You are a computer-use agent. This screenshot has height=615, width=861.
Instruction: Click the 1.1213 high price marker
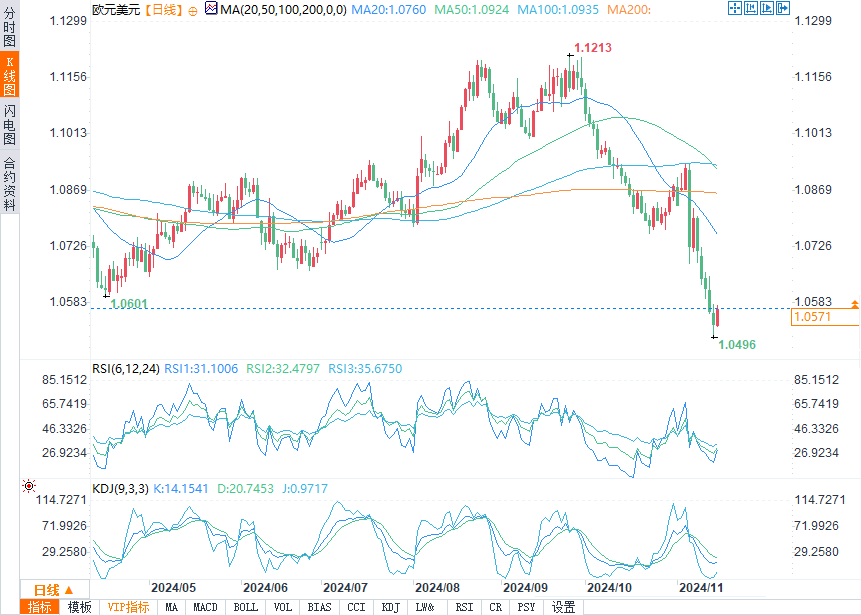coord(592,48)
